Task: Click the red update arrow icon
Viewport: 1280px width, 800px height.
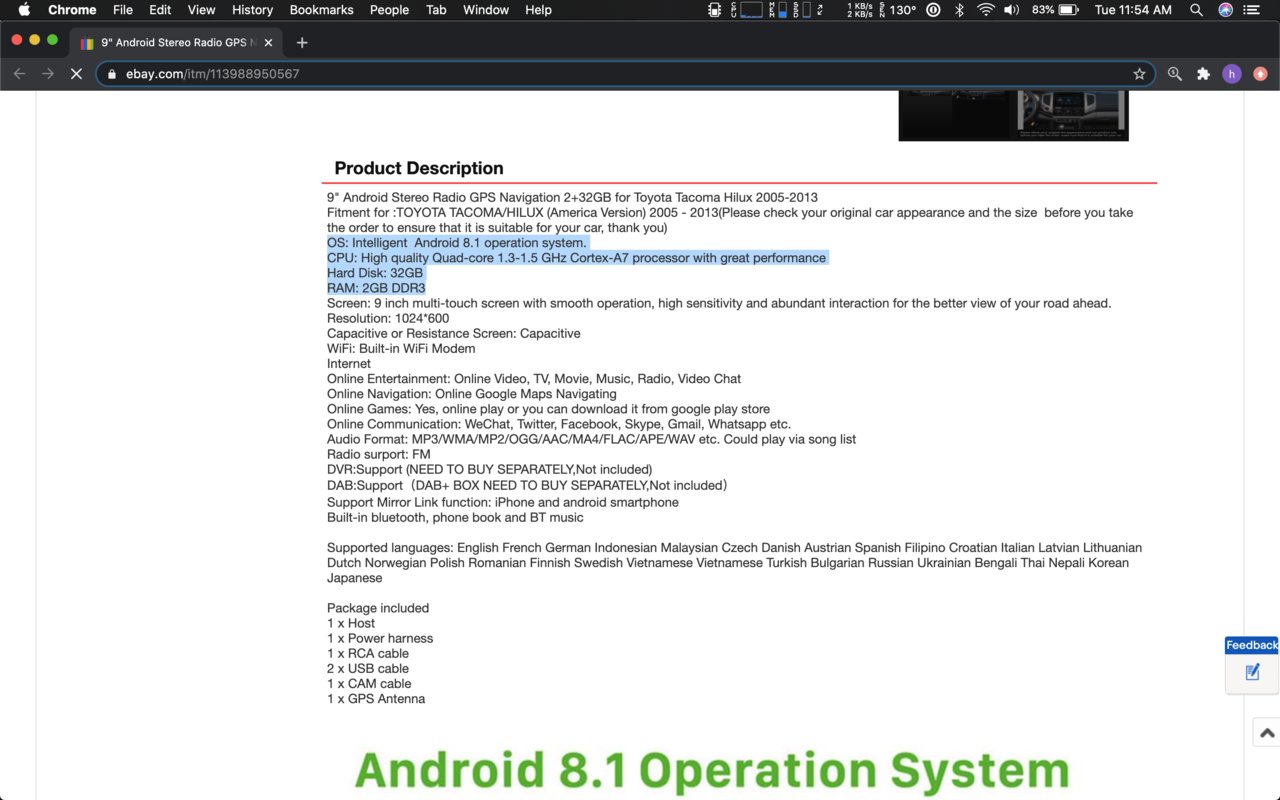Action: pyautogui.click(x=1260, y=74)
